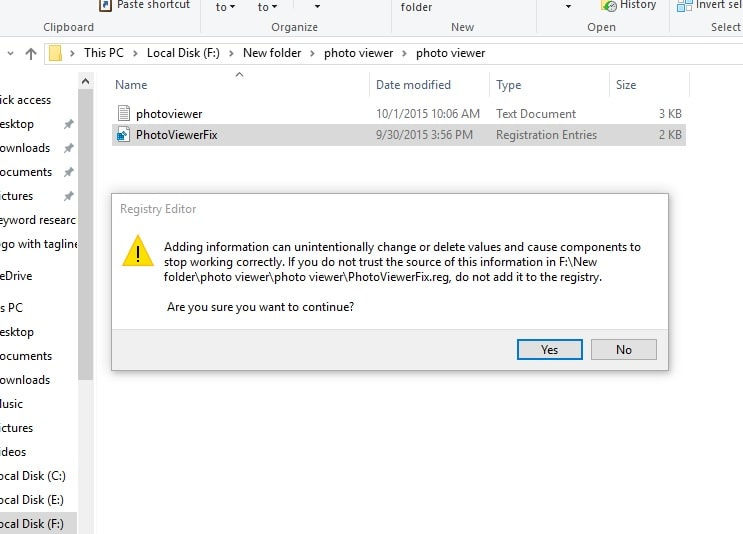Open pinned Pictures in Quick access

pos(17,196)
